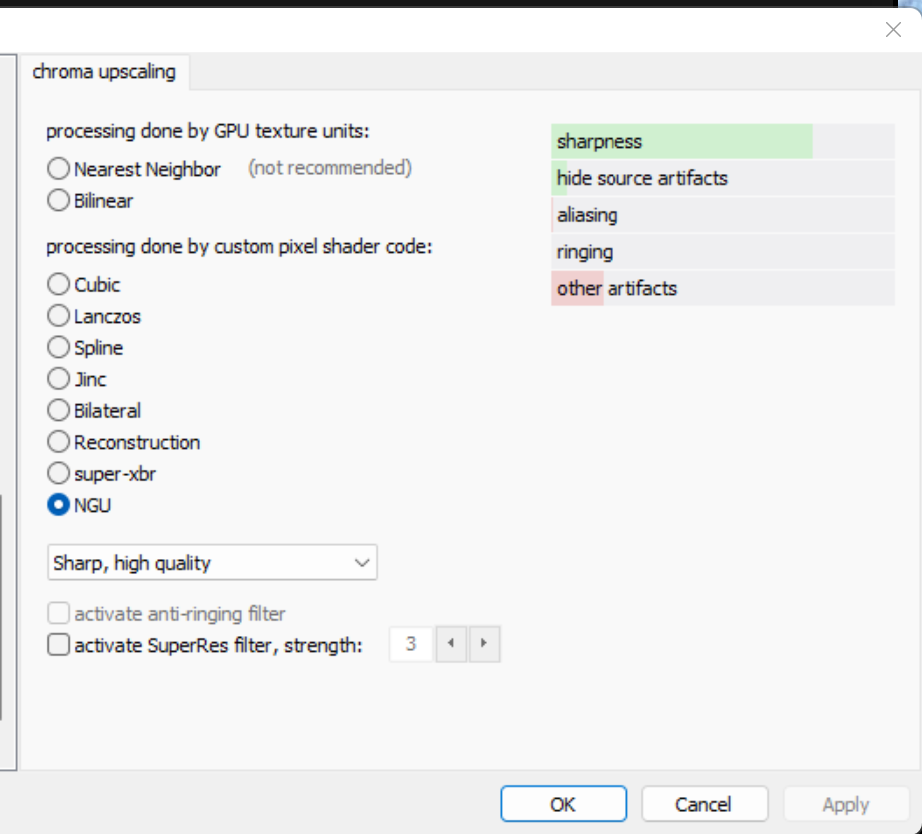Choose Reconstruction radio option

pyautogui.click(x=58, y=442)
